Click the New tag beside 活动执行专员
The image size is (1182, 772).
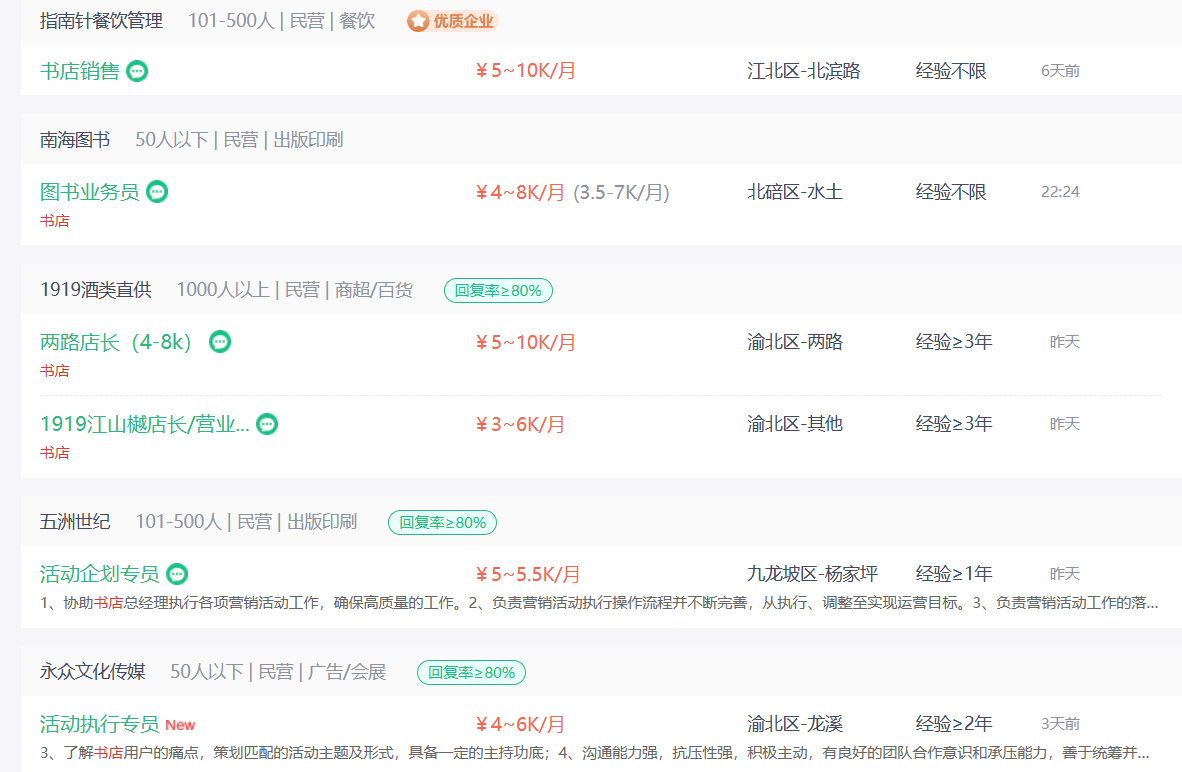(x=180, y=725)
